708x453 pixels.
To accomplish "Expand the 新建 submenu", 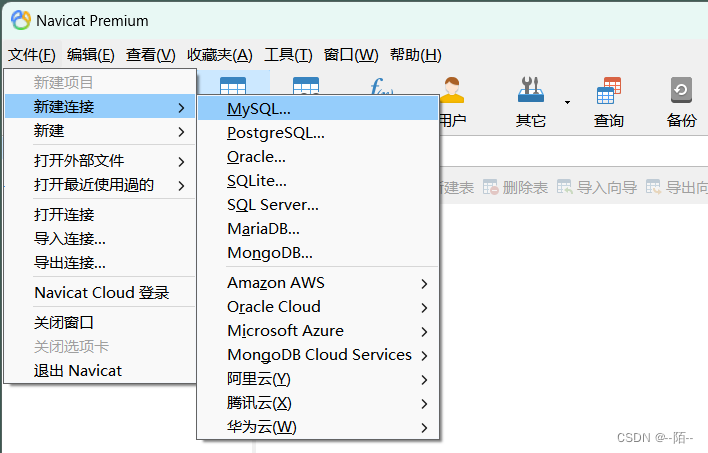I will click(100, 131).
